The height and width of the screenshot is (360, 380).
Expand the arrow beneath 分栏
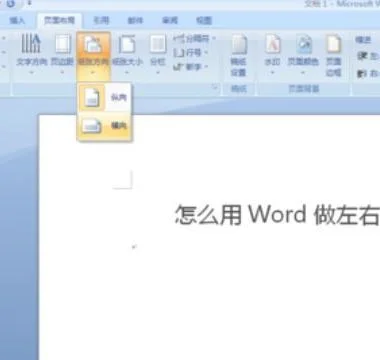158,72
